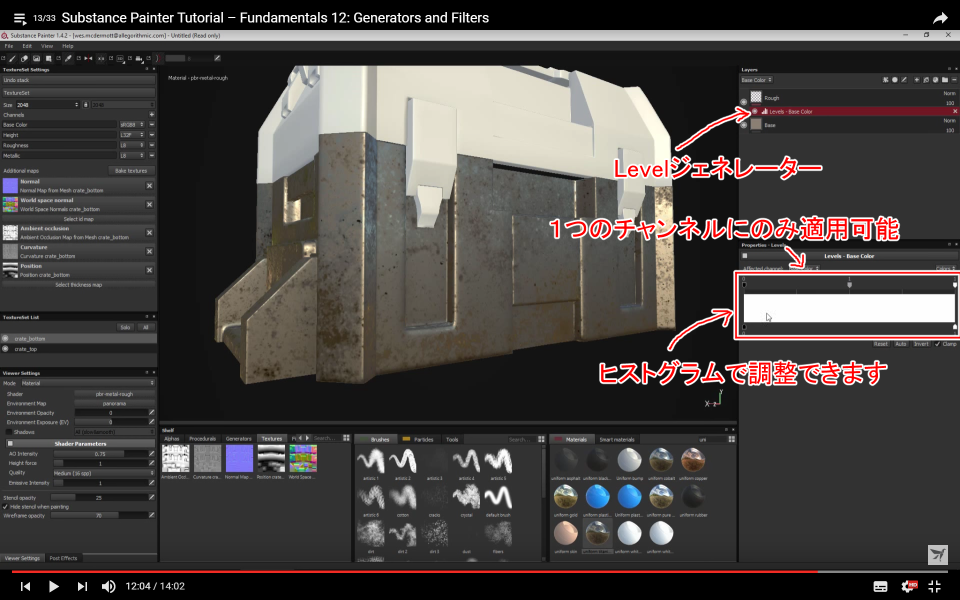
Task: Remove the Metallic channel
Action: pos(152,156)
